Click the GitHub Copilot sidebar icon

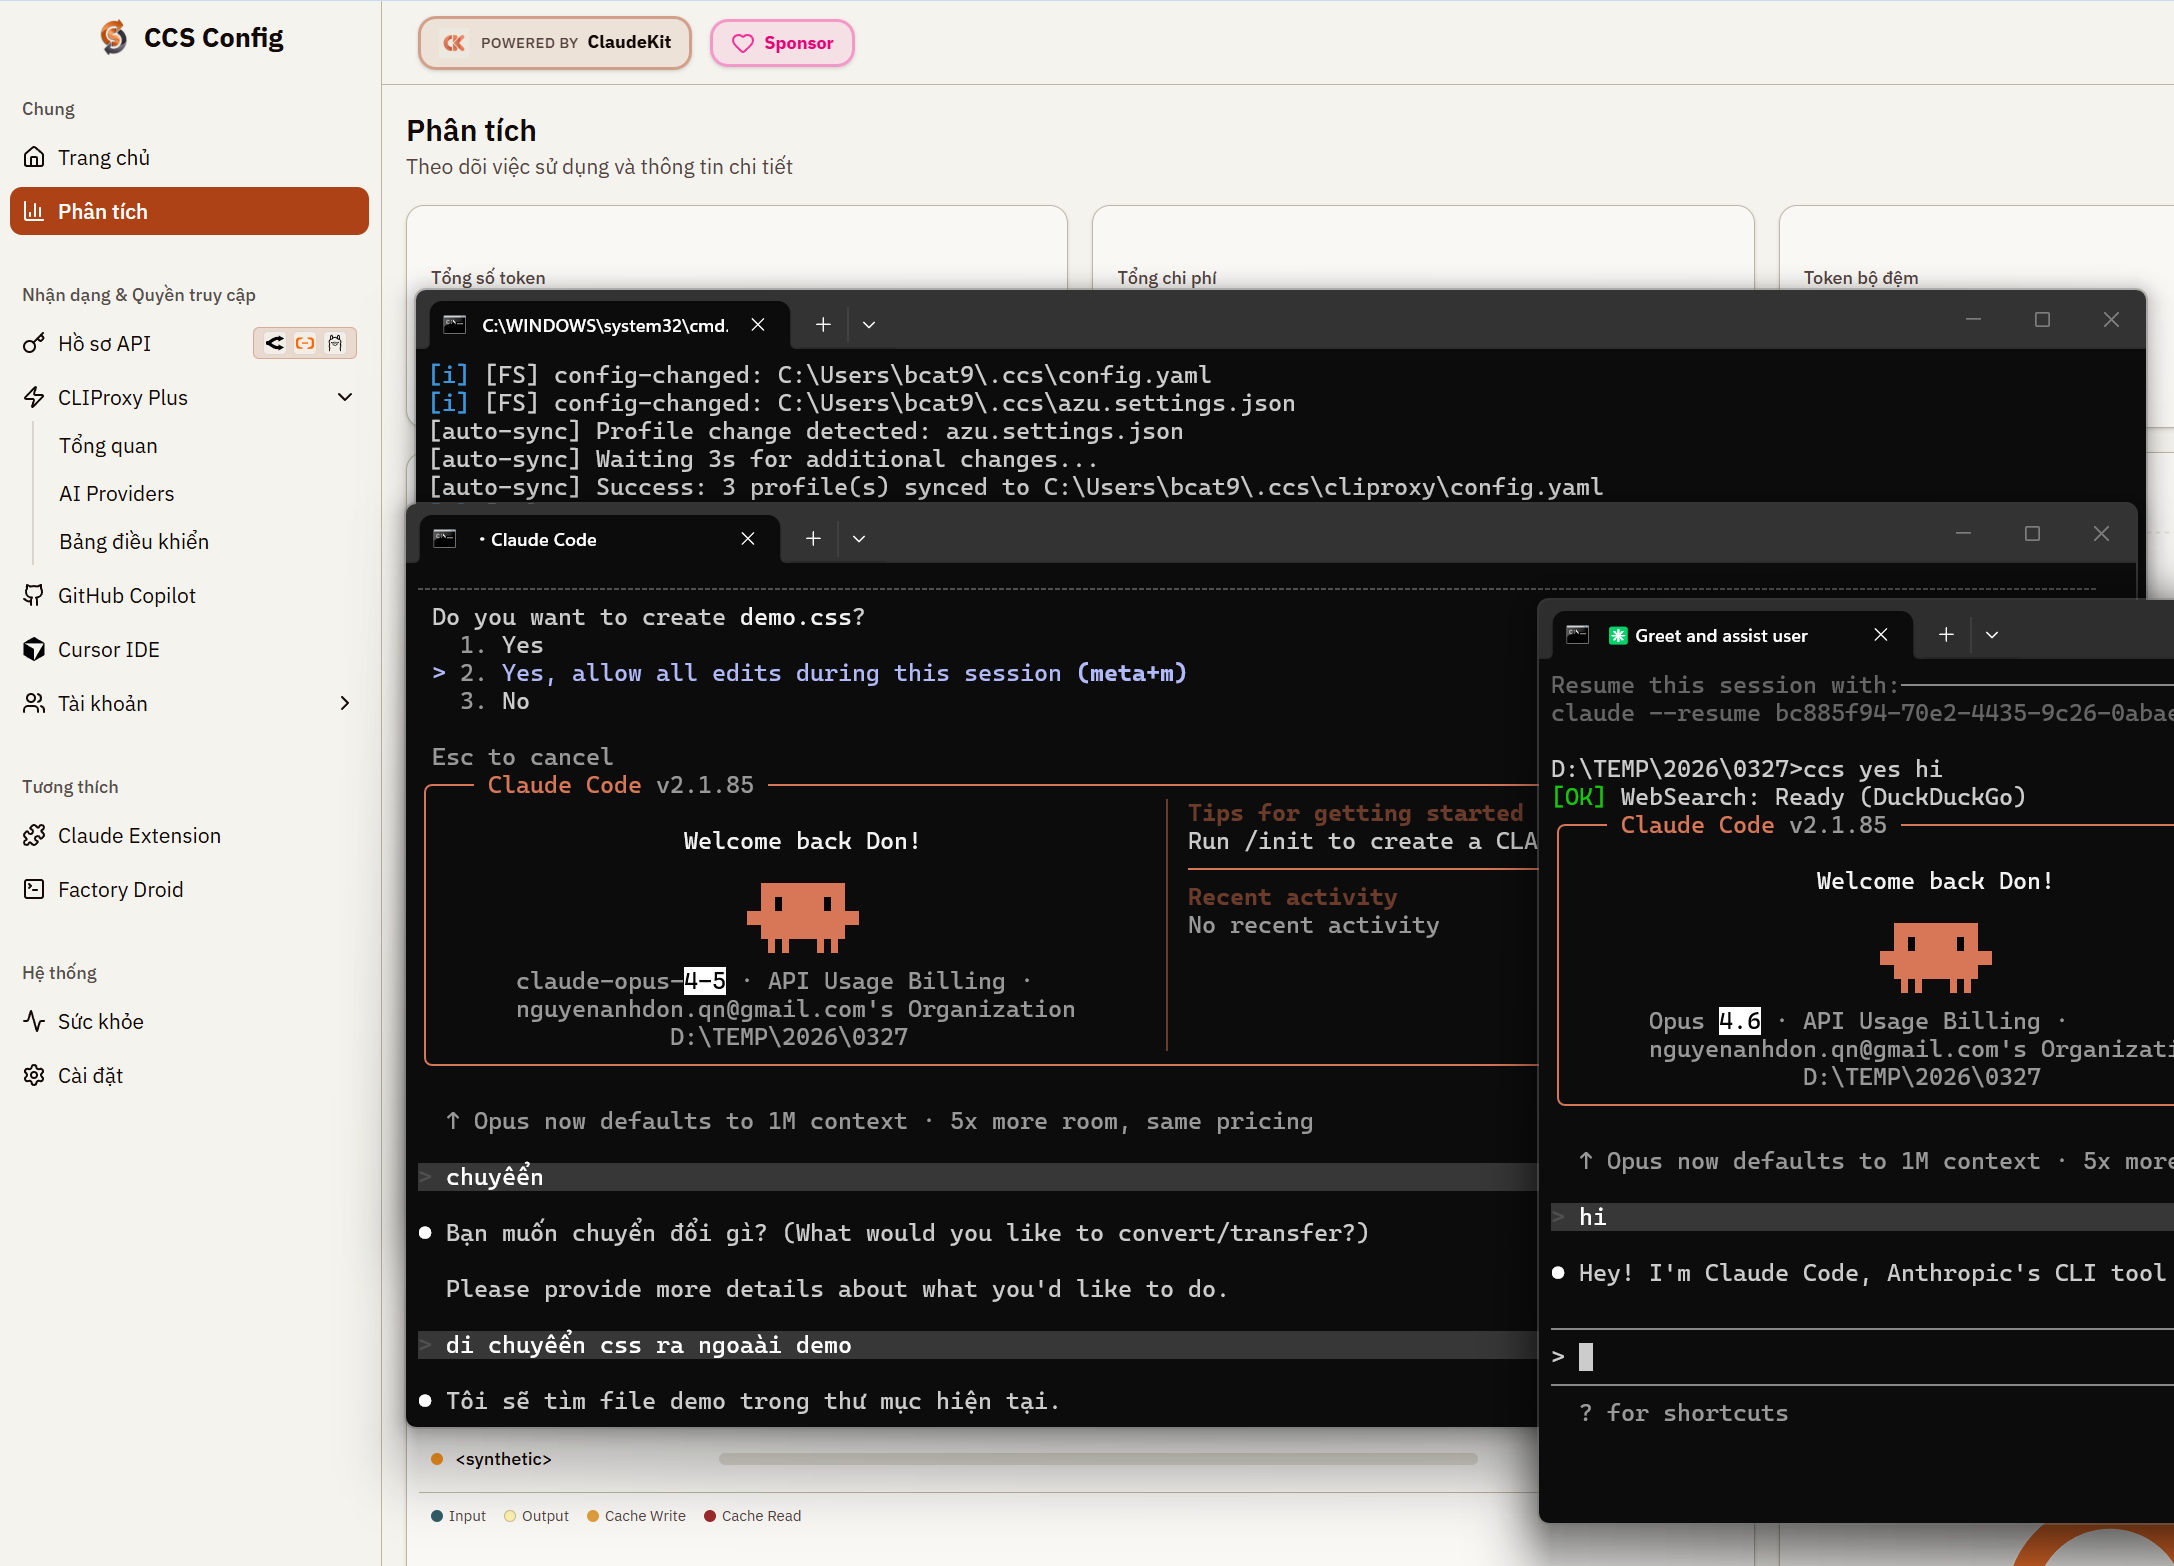(x=34, y=596)
